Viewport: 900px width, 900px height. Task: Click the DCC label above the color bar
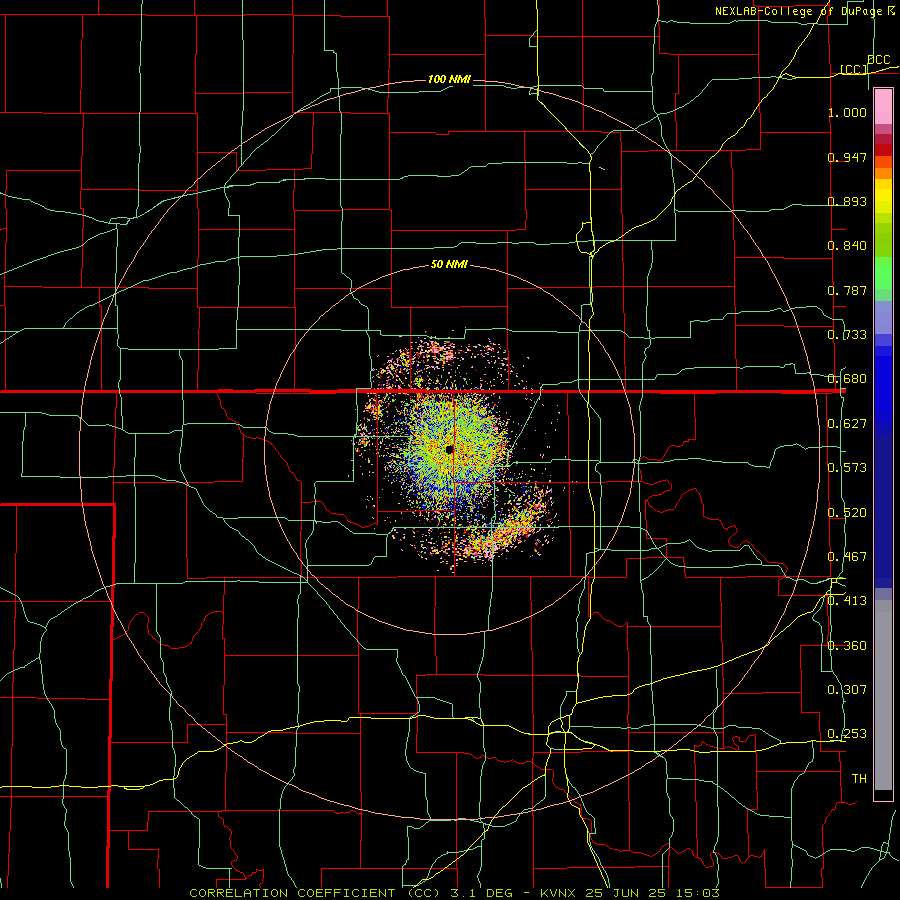point(878,60)
